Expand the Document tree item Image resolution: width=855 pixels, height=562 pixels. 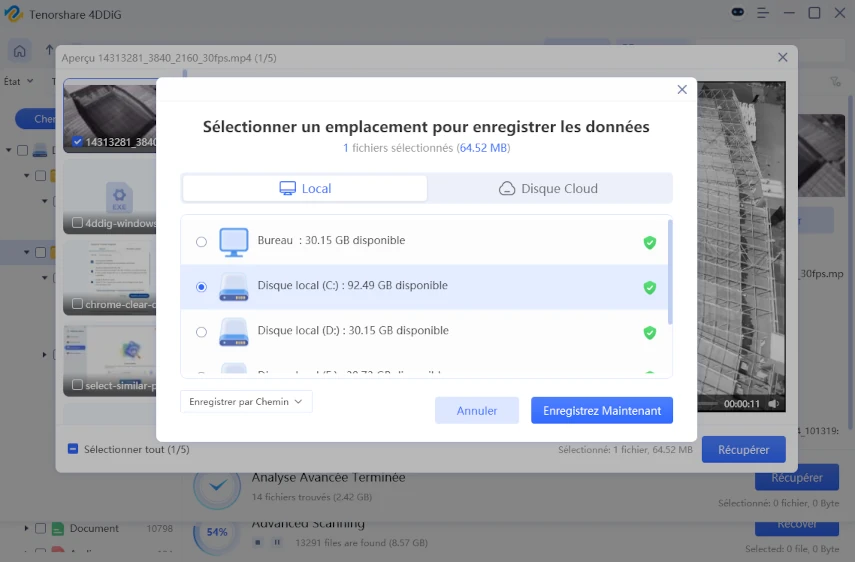click(x=26, y=528)
